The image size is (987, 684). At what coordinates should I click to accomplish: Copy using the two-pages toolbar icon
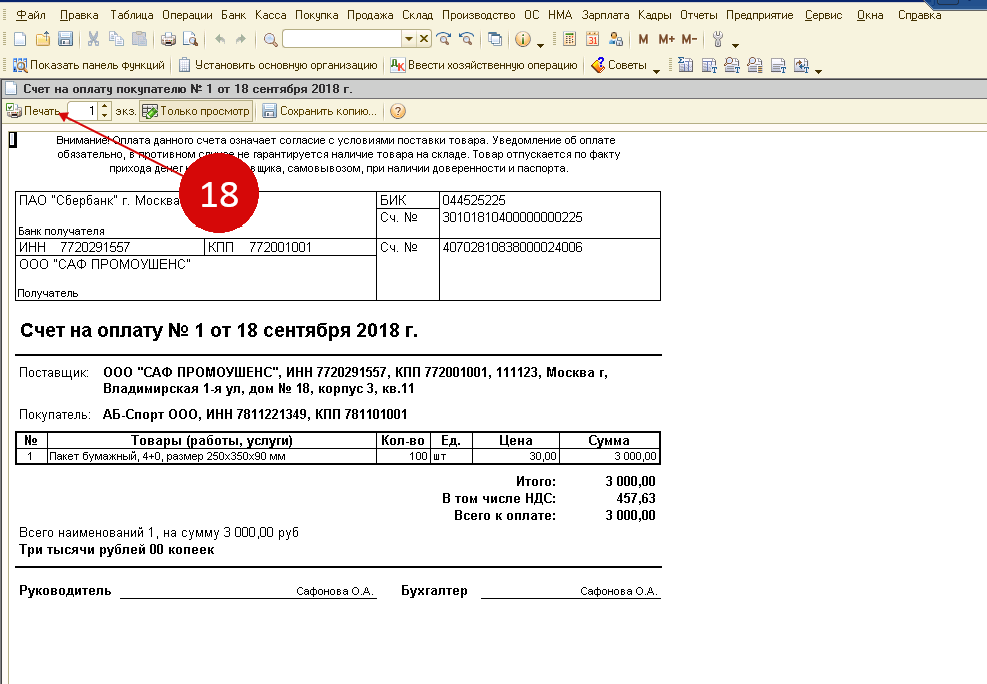[116, 40]
